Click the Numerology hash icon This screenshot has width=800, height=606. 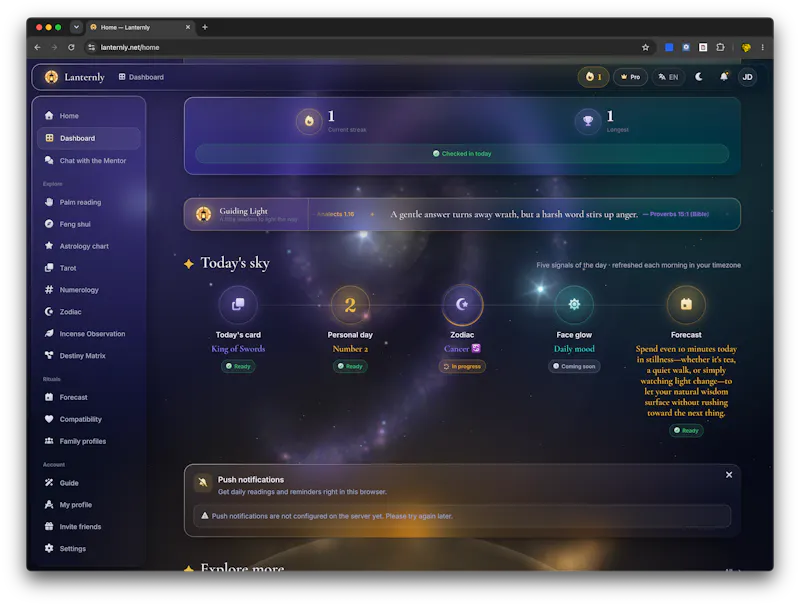click(49, 290)
